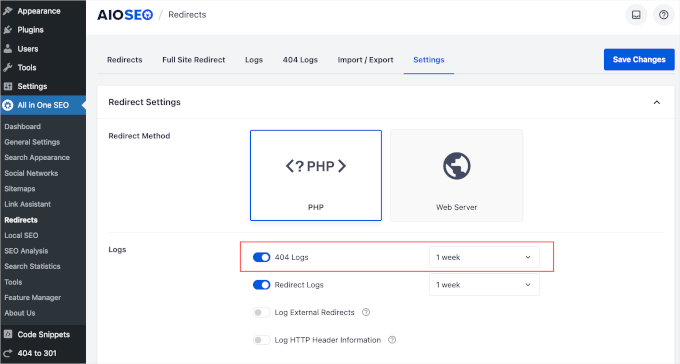Open Feature Manager submenu link
Image resolution: width=680 pixels, height=364 pixels.
[33, 298]
